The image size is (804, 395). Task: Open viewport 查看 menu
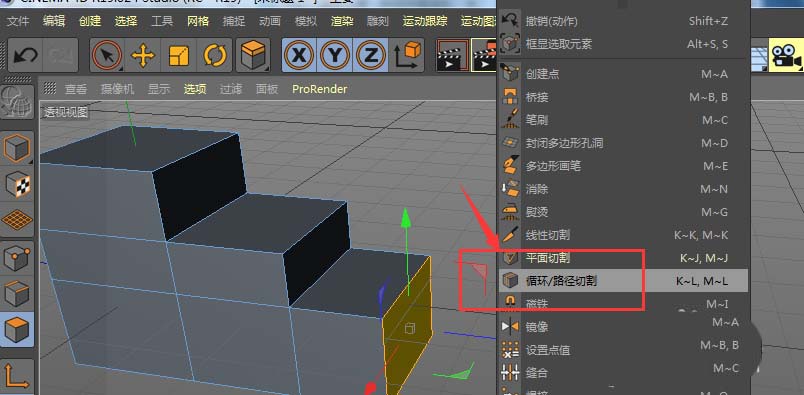coord(75,89)
